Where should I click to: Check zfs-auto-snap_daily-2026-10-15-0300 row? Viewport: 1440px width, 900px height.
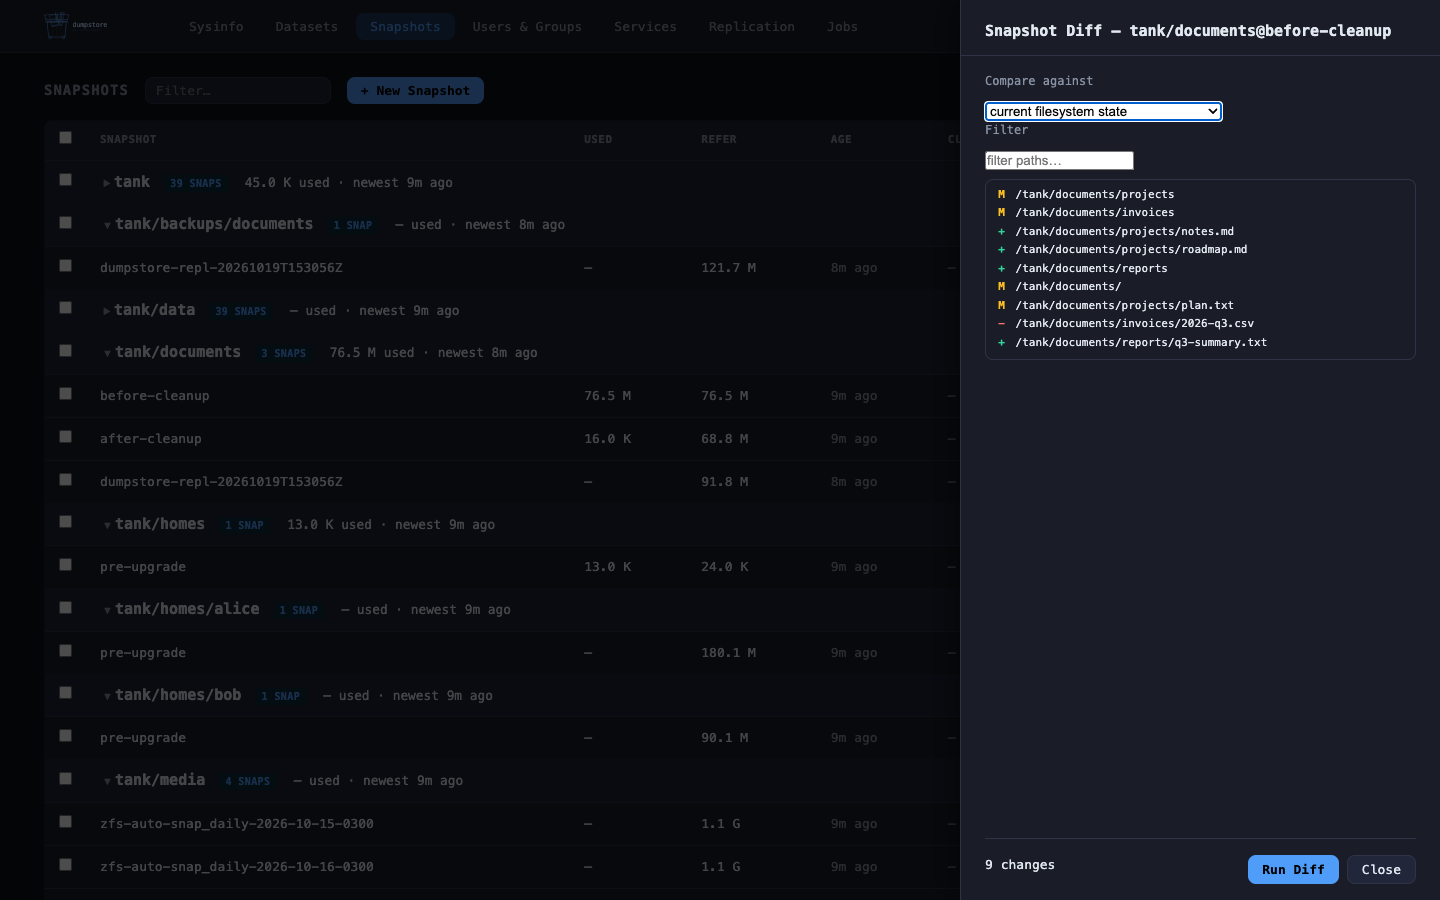65,822
